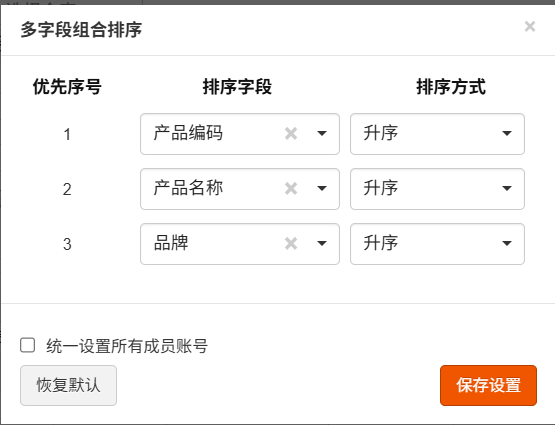Close the 多字段组合排序 dialog

(x=530, y=26)
